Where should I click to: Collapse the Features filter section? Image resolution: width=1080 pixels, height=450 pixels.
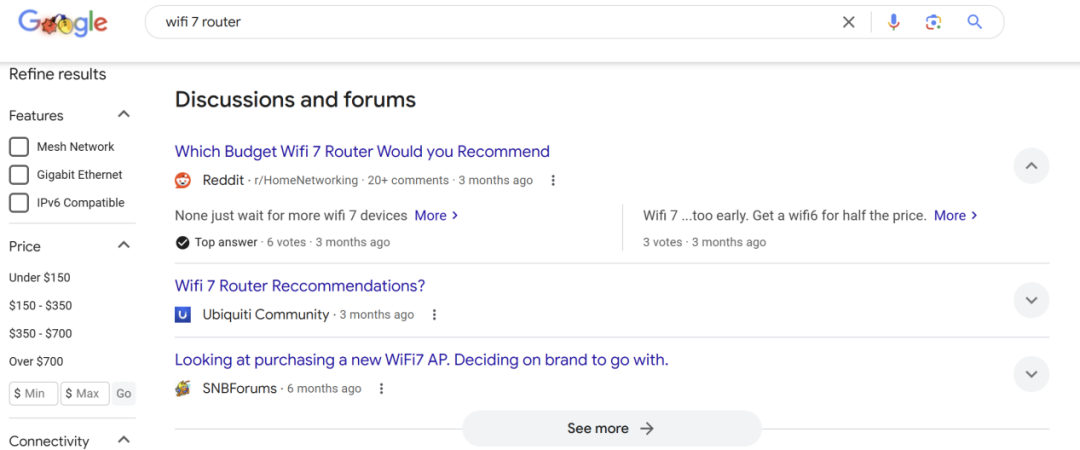tap(124, 114)
